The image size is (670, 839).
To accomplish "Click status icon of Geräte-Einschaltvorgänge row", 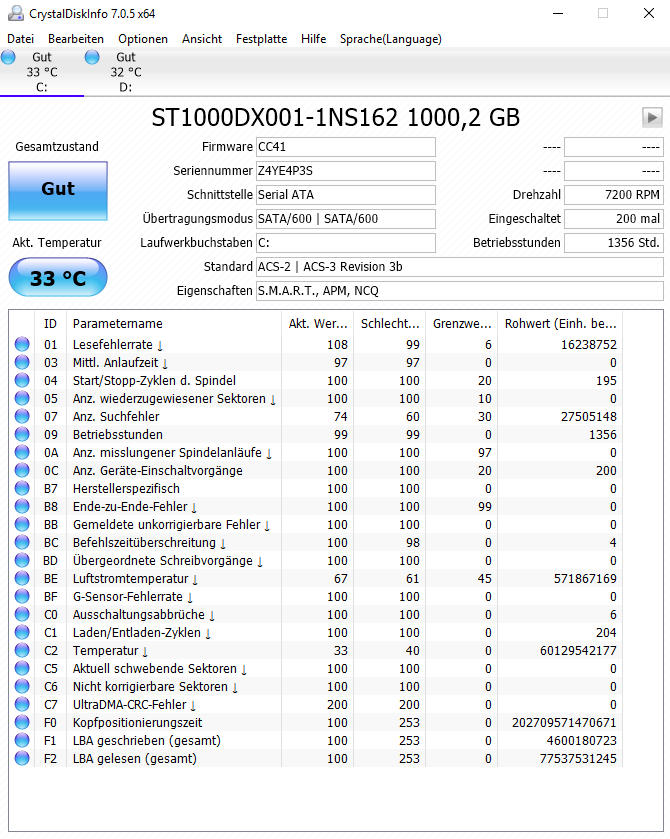I will 22,471.
